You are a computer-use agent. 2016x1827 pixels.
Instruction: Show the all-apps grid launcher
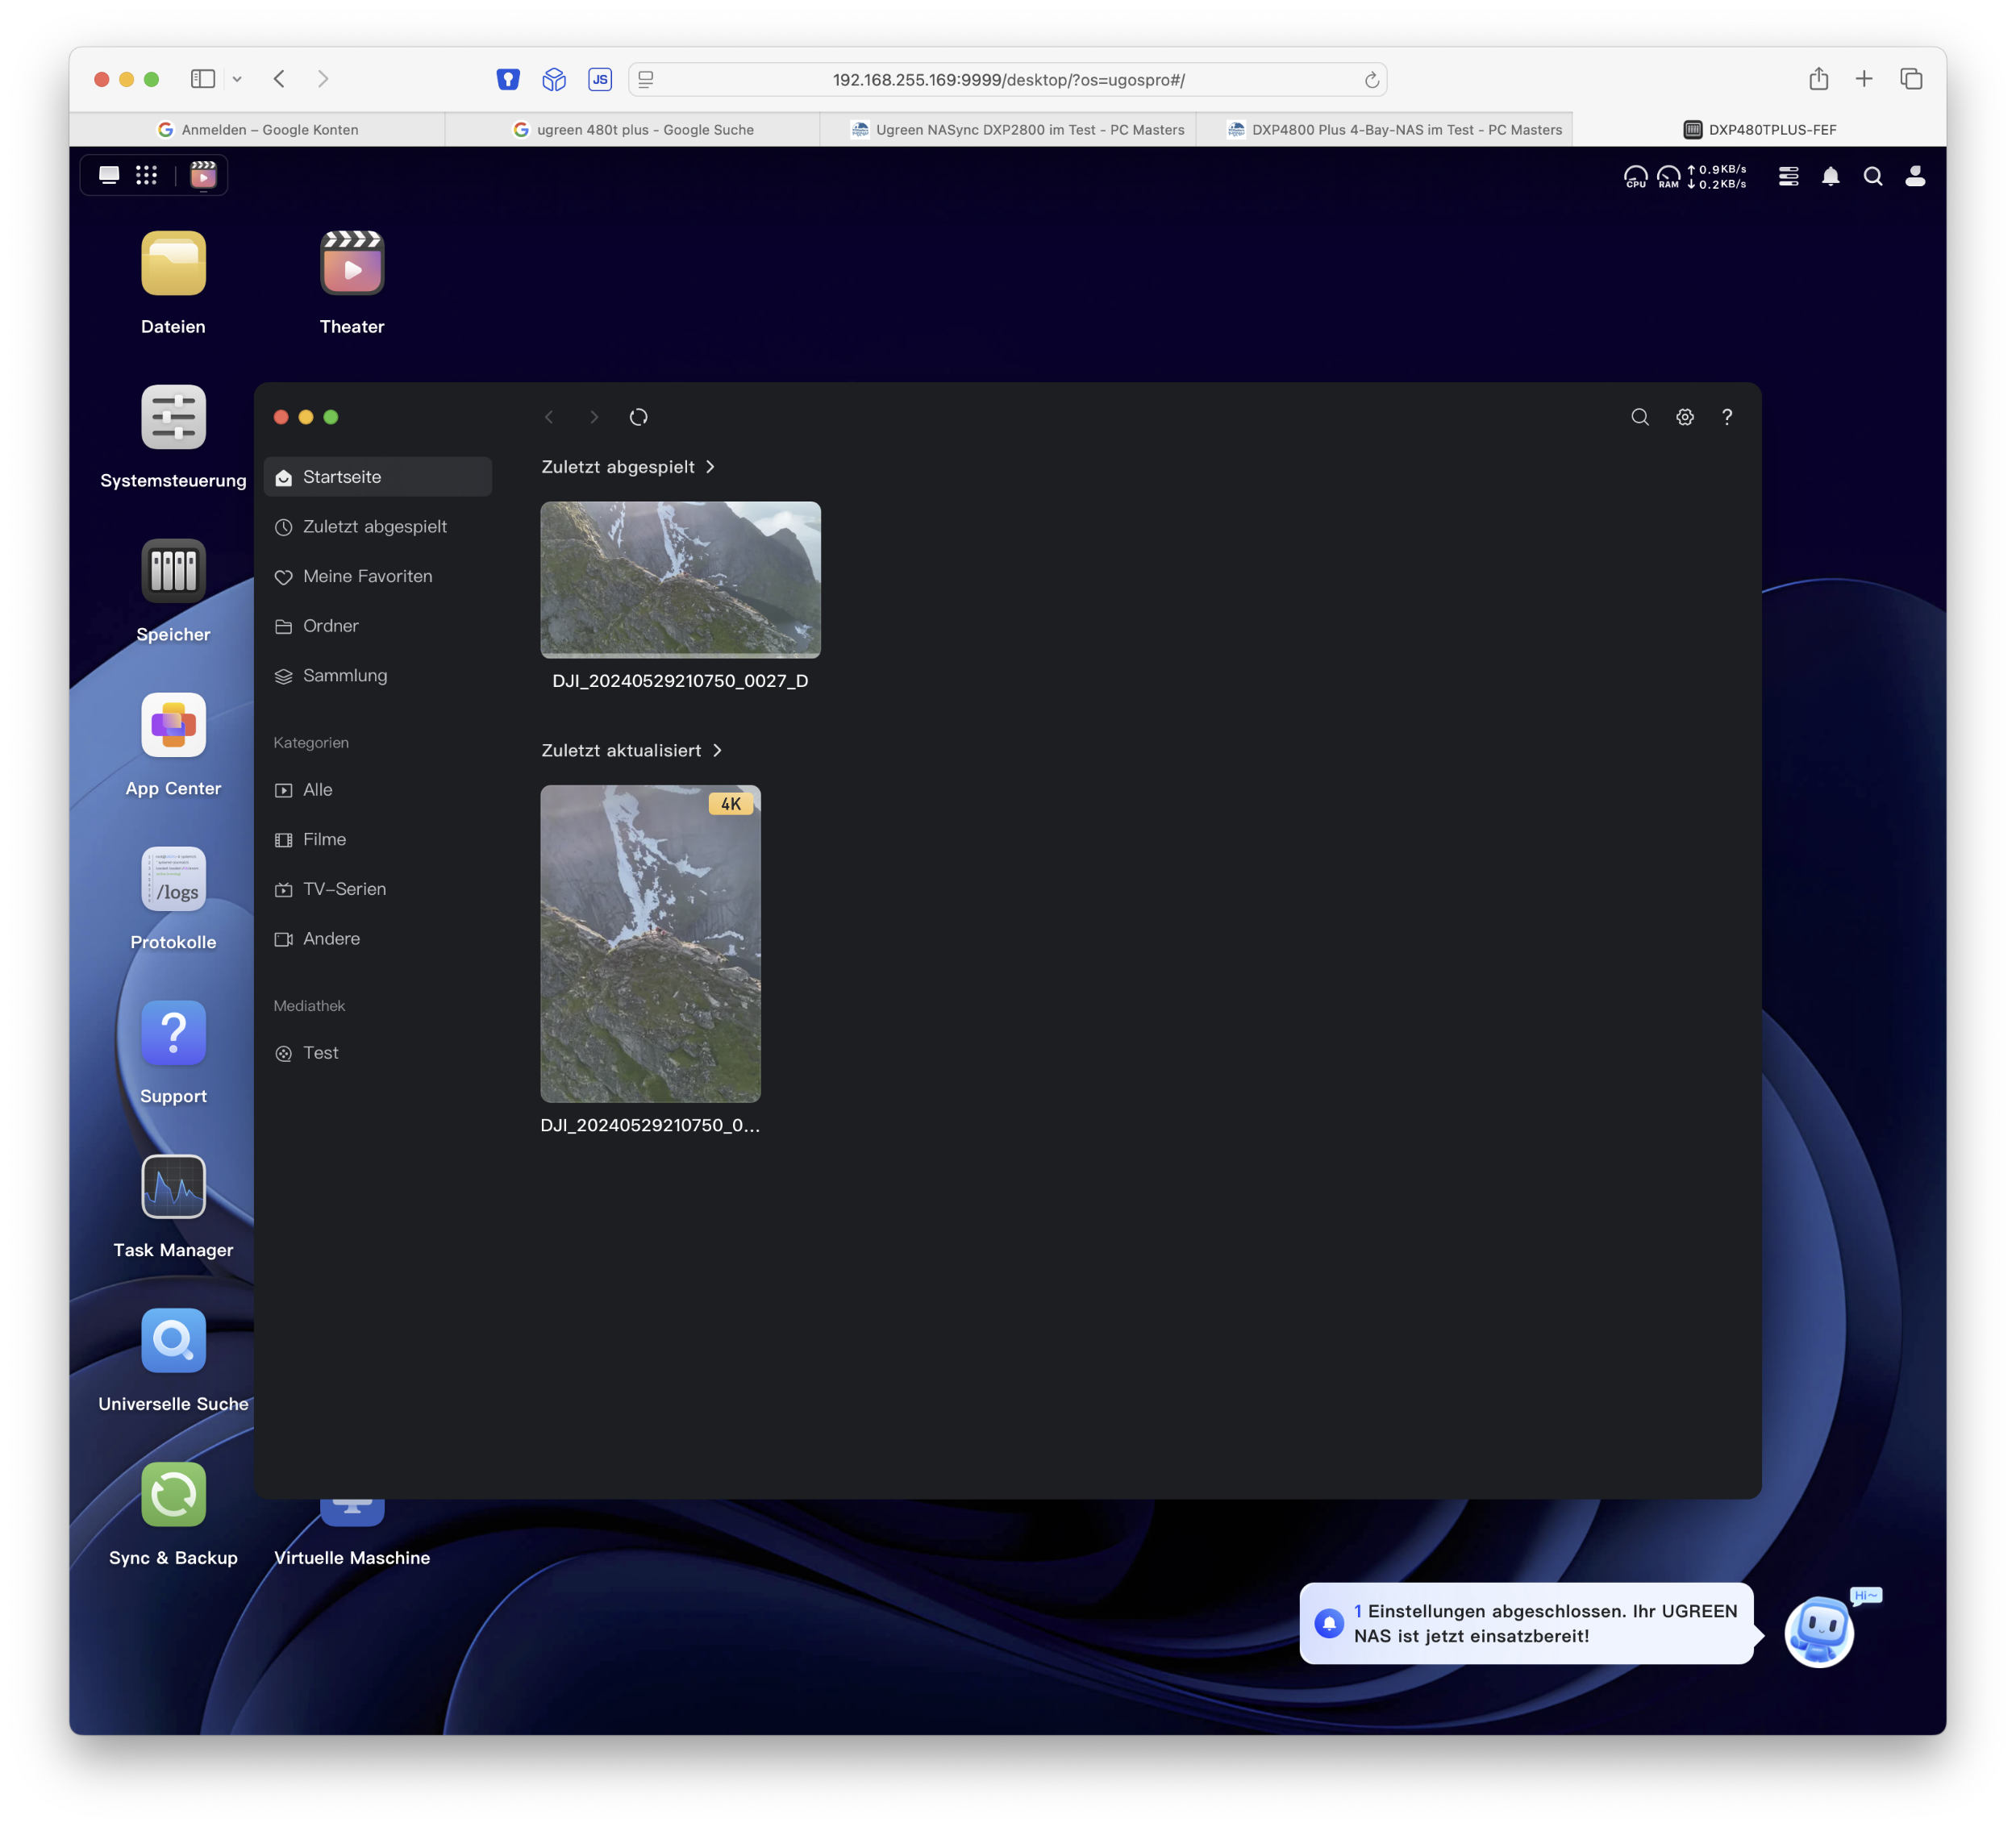(147, 176)
